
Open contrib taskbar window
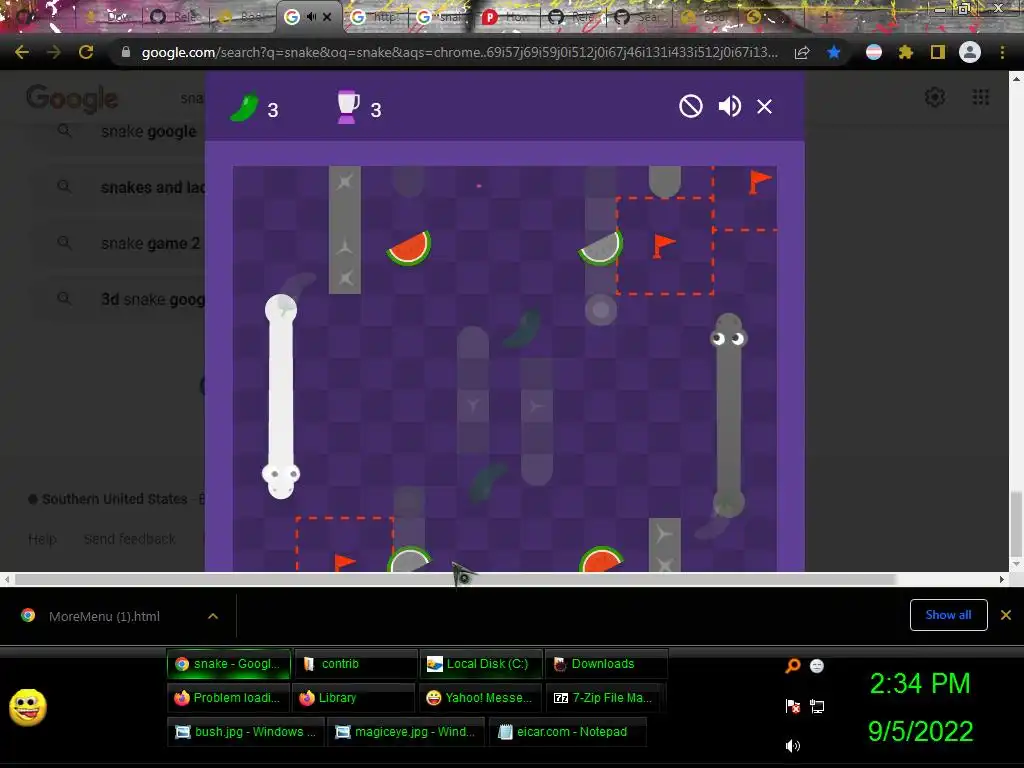coord(355,664)
